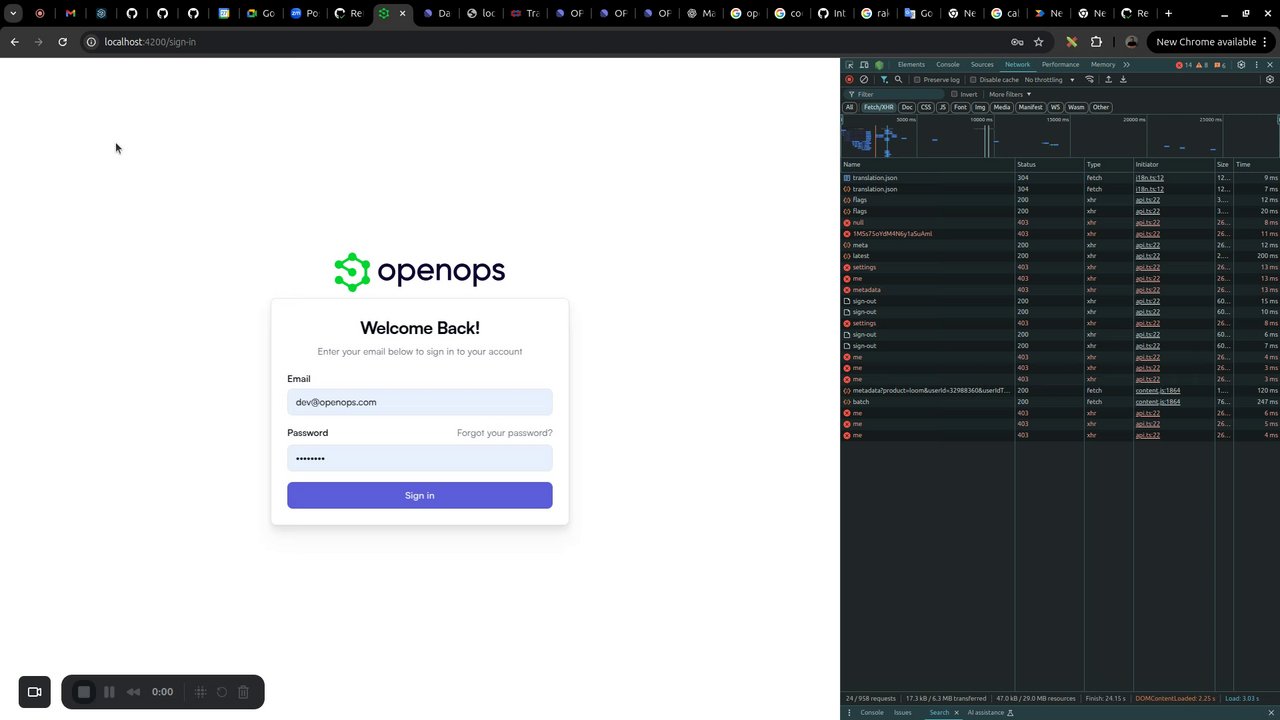The image size is (1280, 720).
Task: Click into the Email field
Action: point(420,402)
